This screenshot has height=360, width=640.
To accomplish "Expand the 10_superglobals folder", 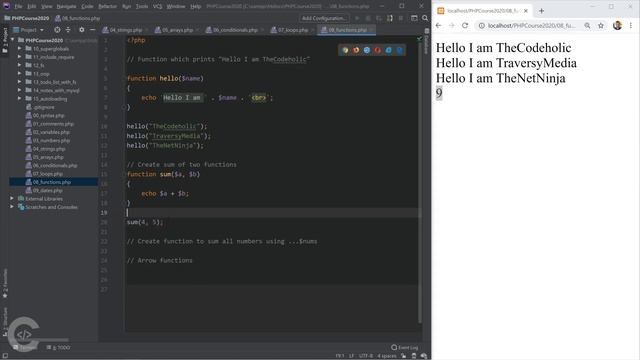I will click(20, 49).
